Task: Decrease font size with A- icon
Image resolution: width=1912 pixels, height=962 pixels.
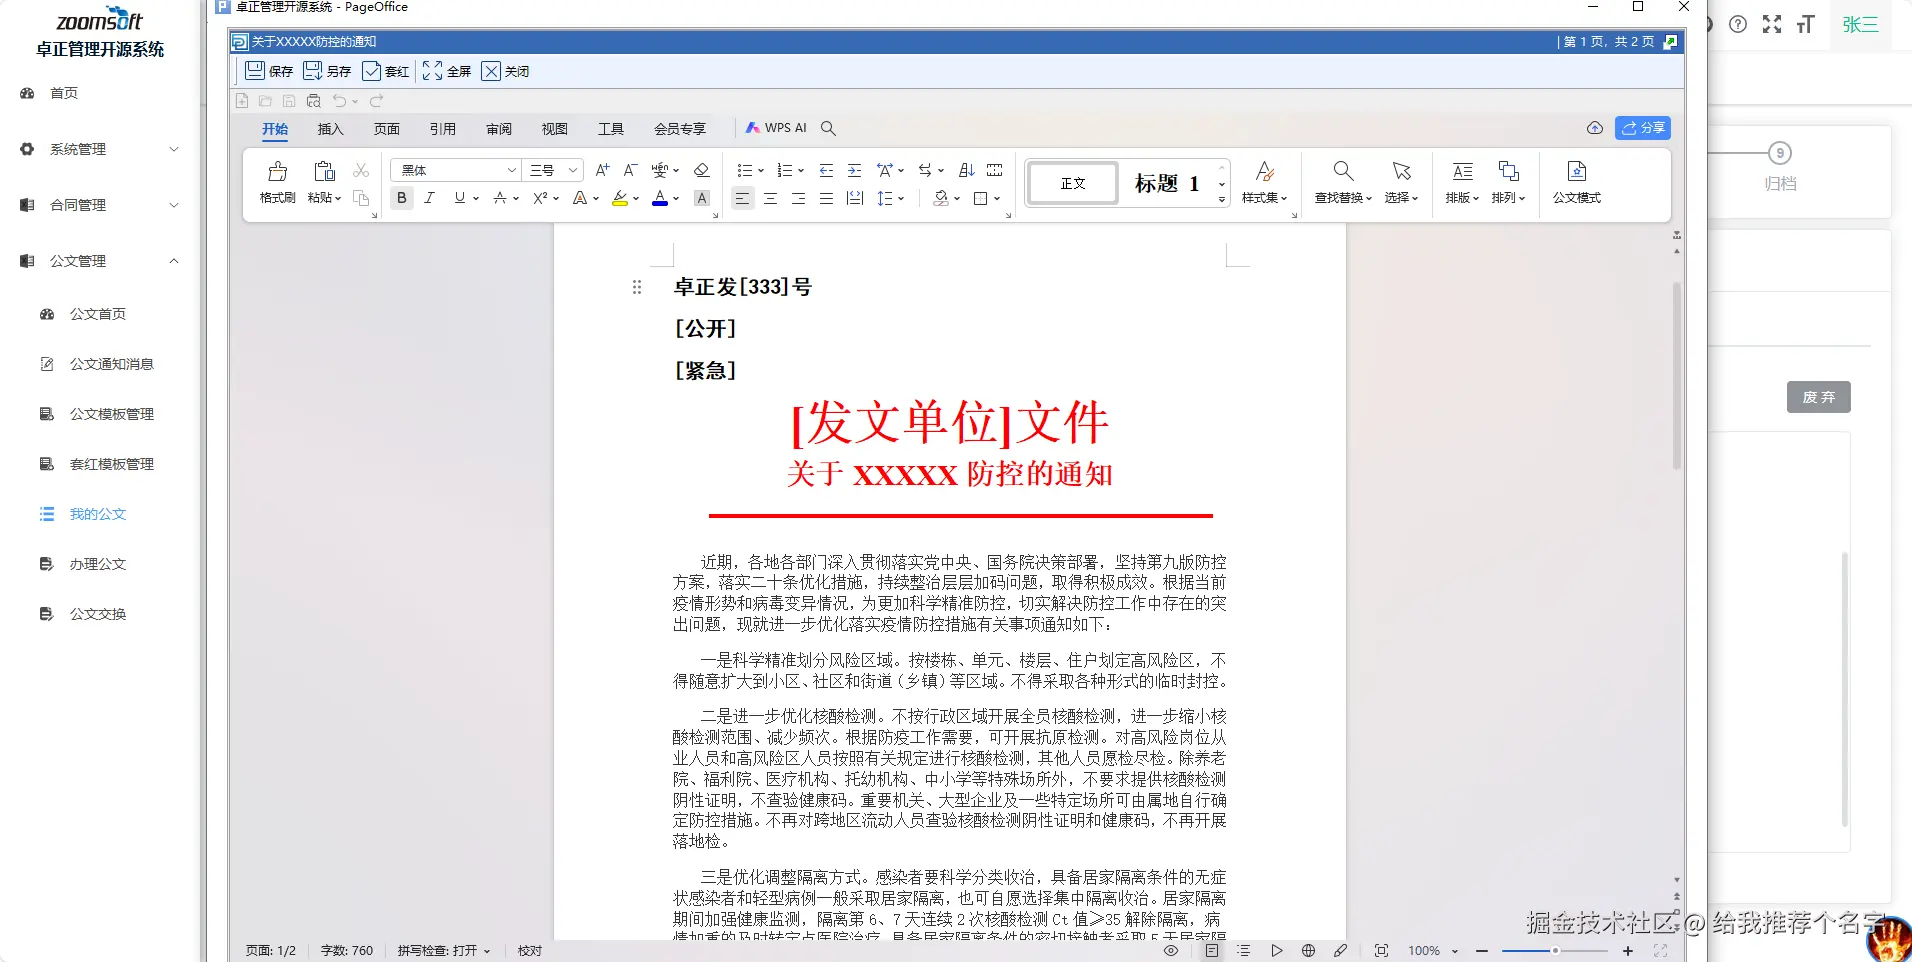Action: [x=630, y=170]
